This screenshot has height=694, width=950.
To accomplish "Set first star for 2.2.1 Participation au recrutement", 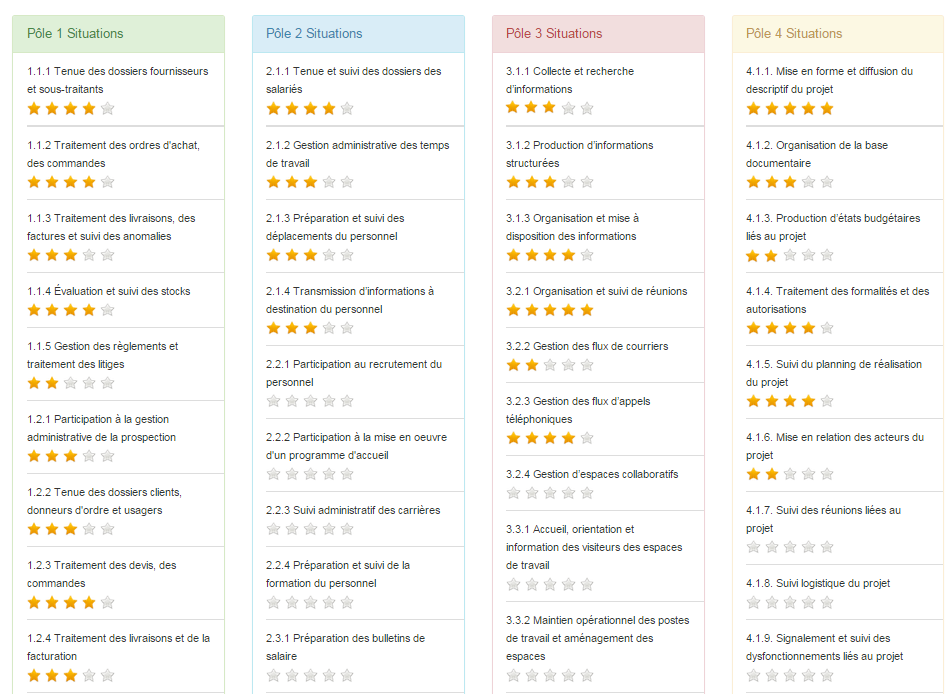I will (x=273, y=401).
